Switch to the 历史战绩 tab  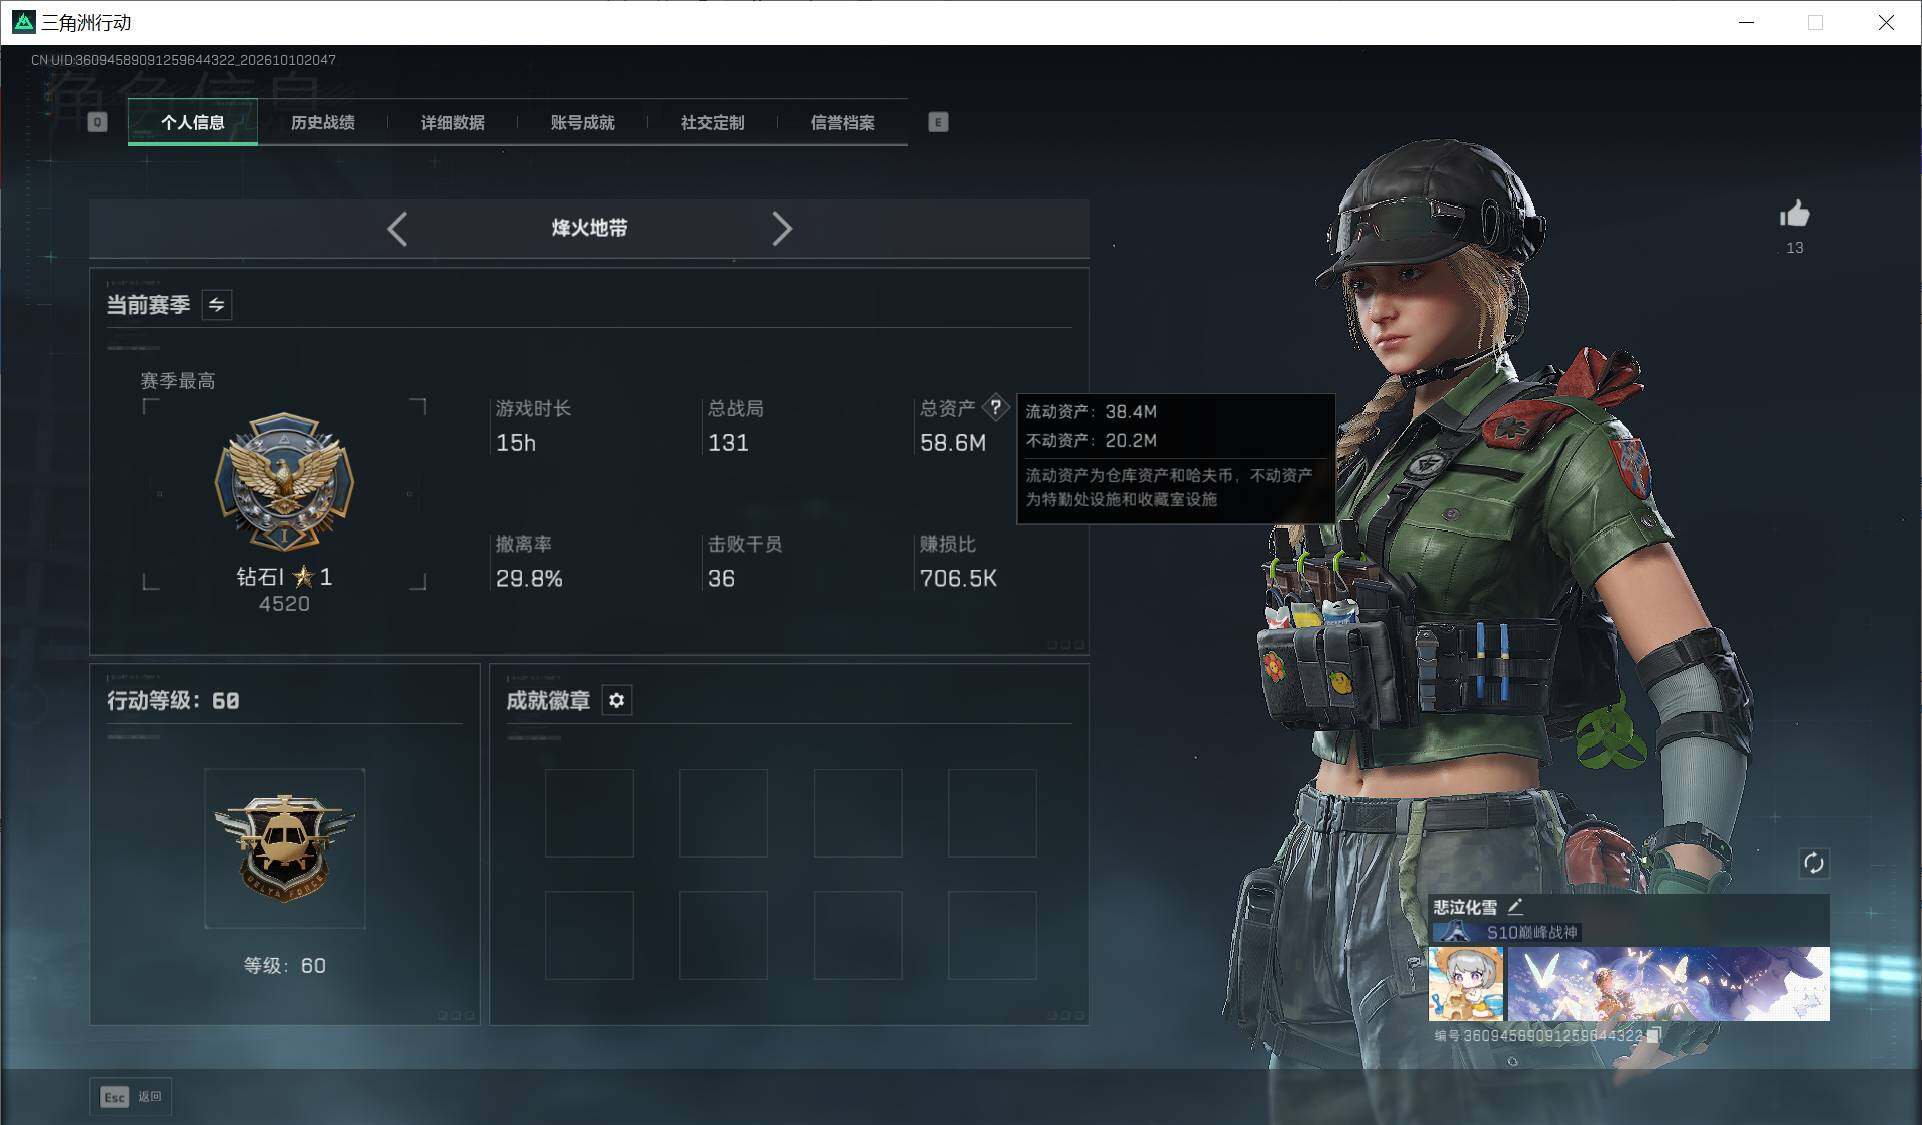click(x=323, y=122)
